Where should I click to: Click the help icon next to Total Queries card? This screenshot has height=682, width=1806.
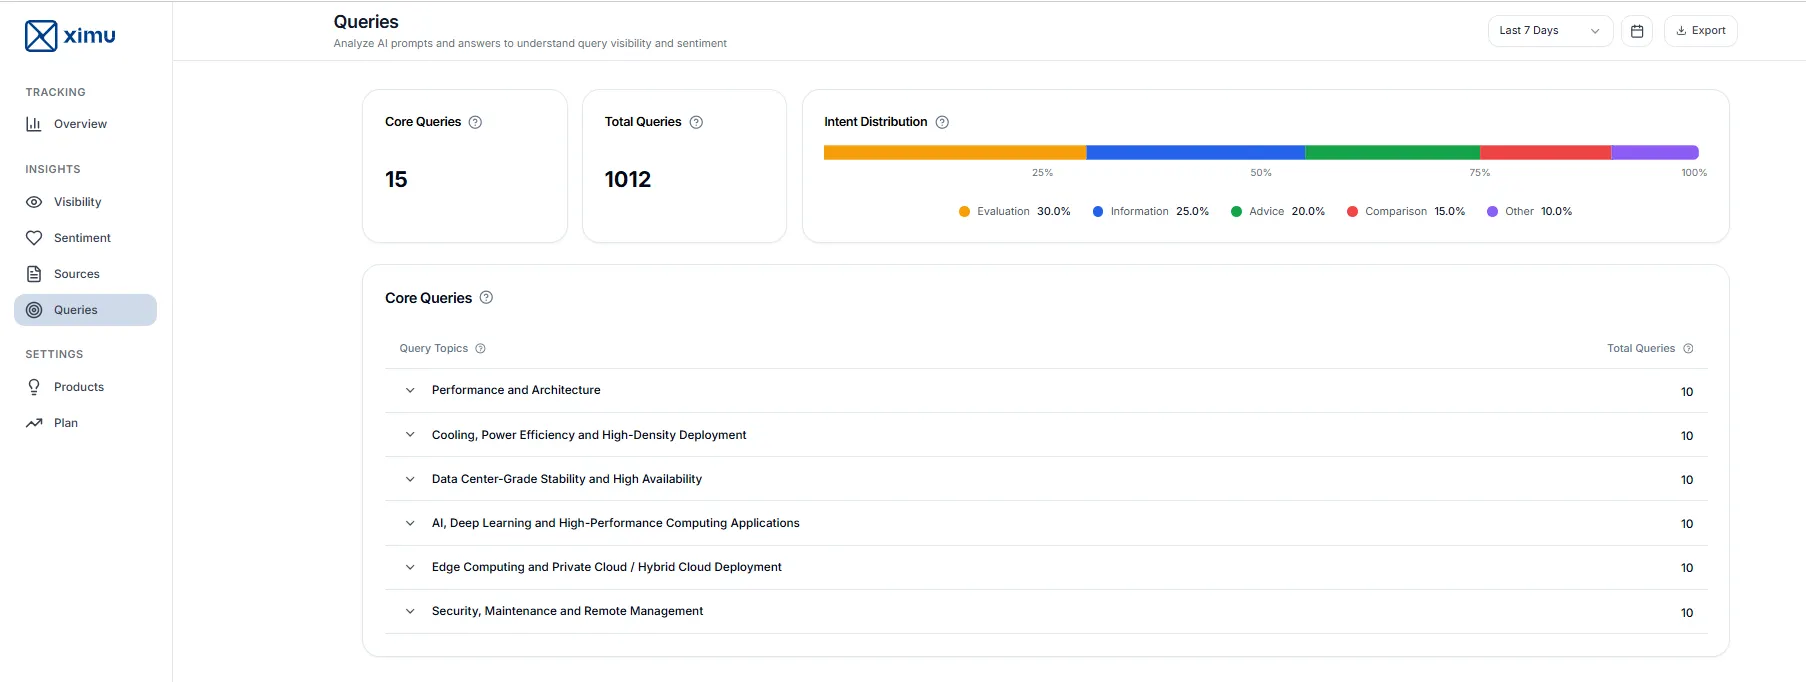coord(696,122)
